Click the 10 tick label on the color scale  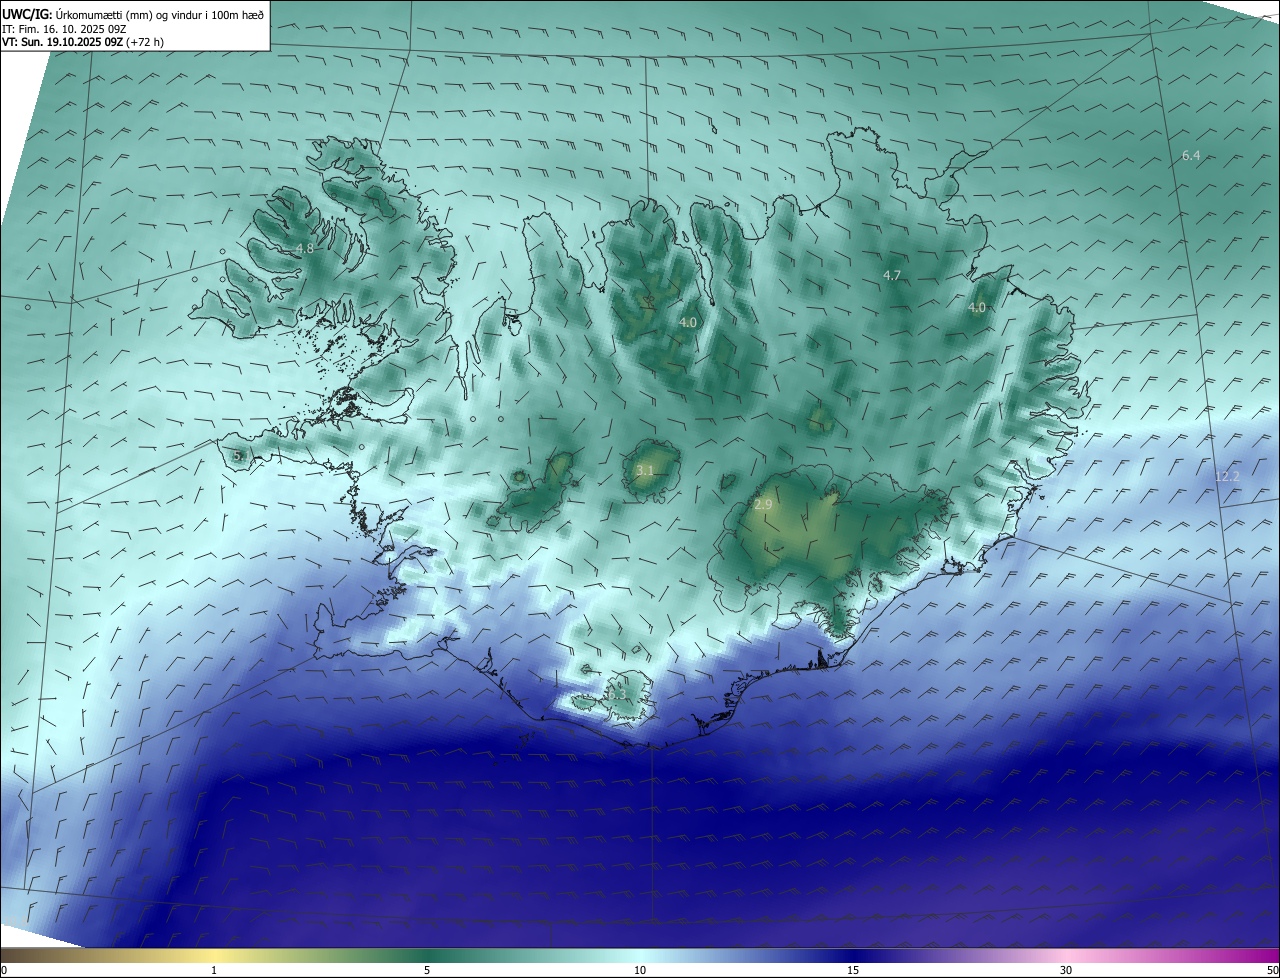[640, 970]
